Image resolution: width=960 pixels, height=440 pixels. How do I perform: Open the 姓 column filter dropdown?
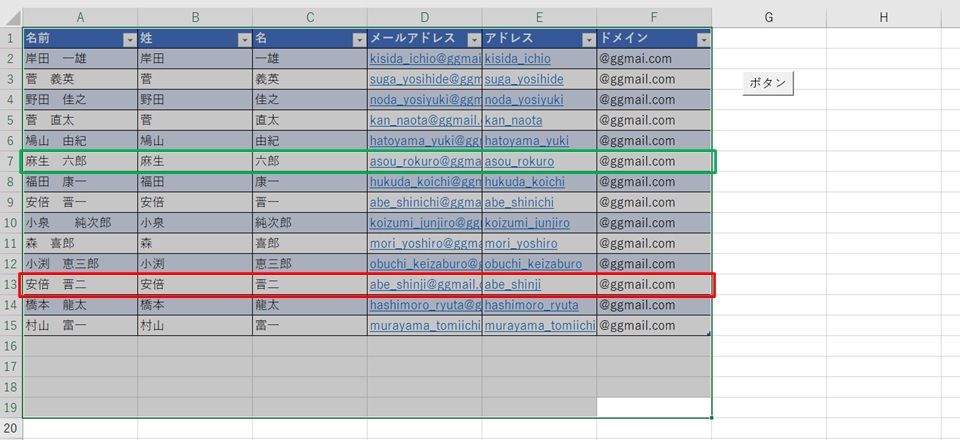pos(244,40)
